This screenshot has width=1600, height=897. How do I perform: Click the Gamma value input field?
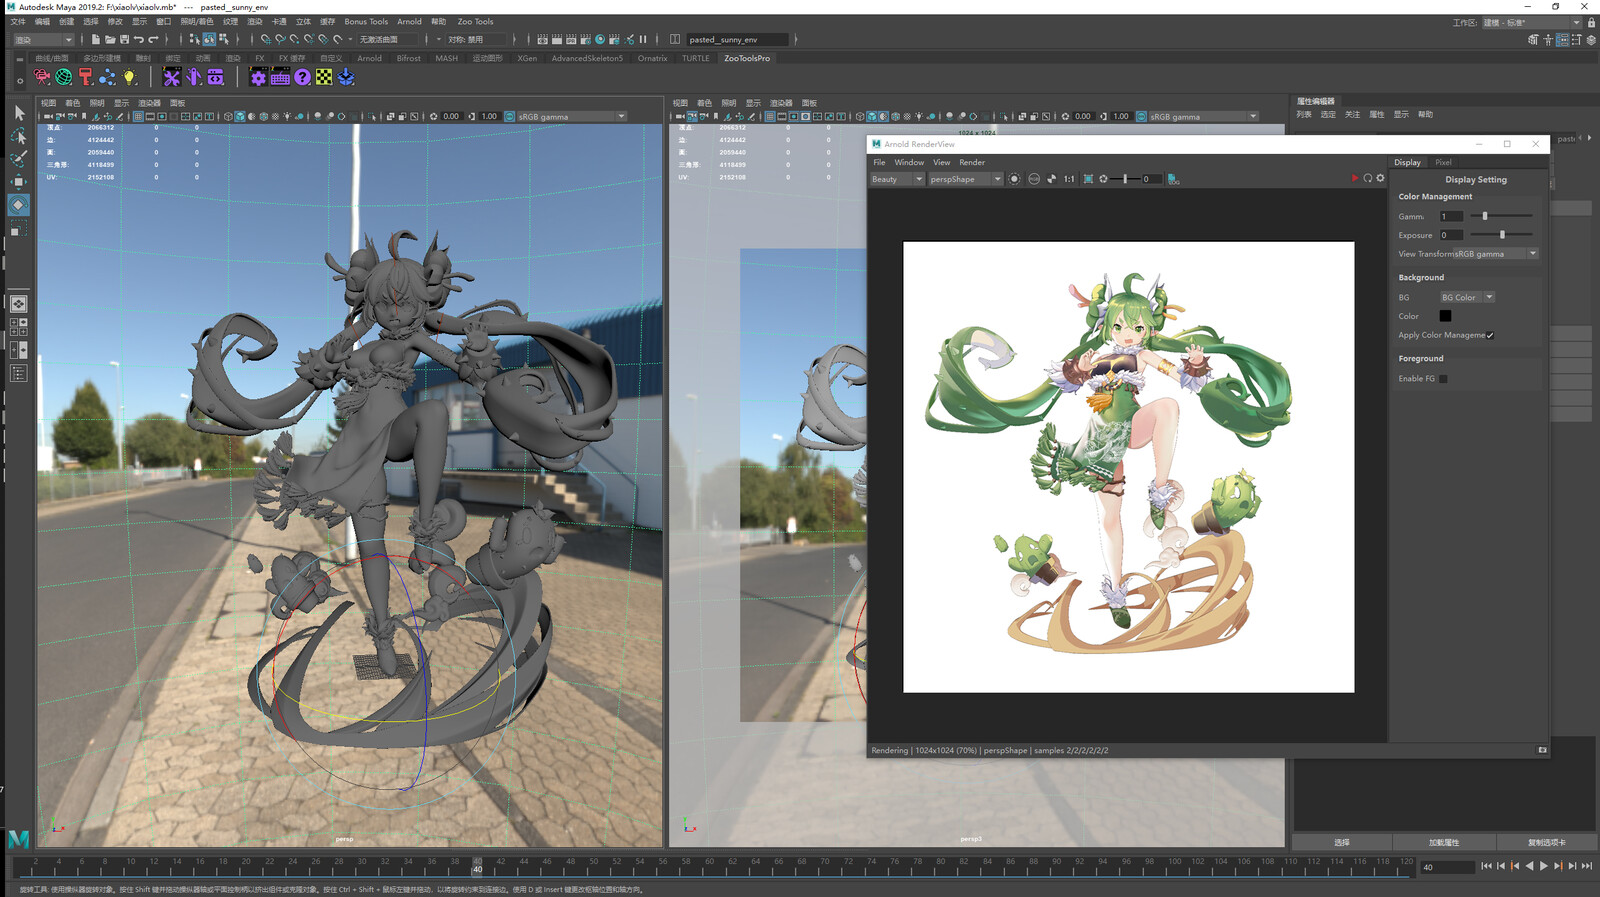click(x=1451, y=216)
